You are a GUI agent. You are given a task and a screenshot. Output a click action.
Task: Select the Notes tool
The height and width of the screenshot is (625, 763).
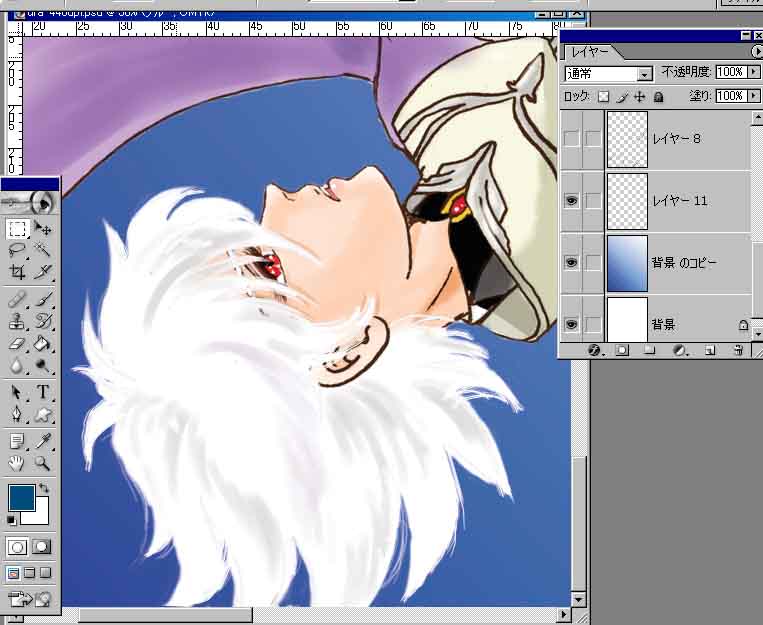[x=17, y=441]
